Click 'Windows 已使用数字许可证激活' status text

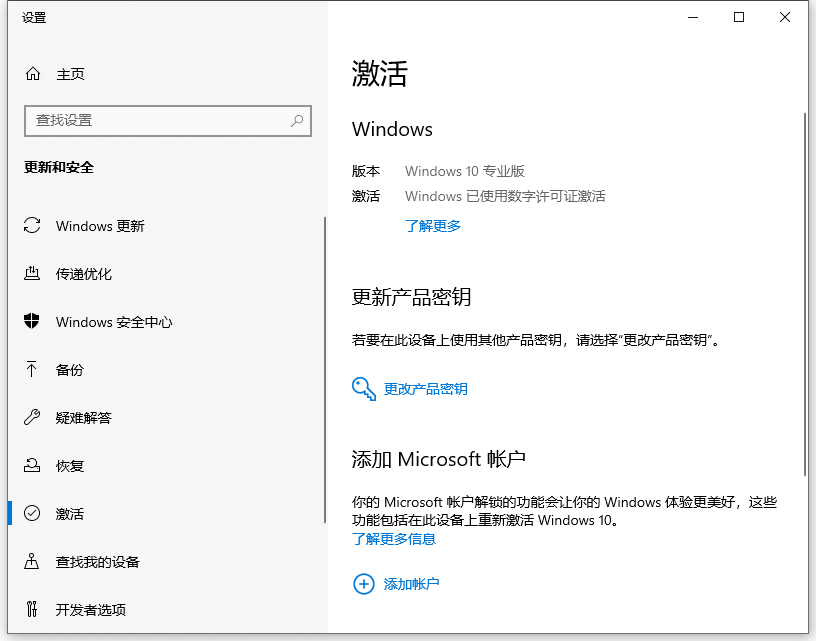505,196
